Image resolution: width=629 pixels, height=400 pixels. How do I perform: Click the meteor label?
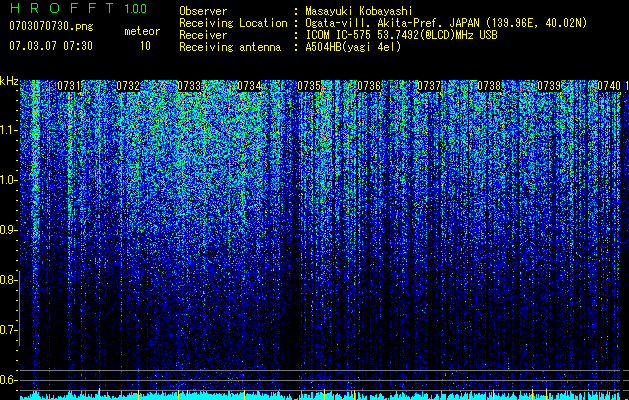coord(142,31)
